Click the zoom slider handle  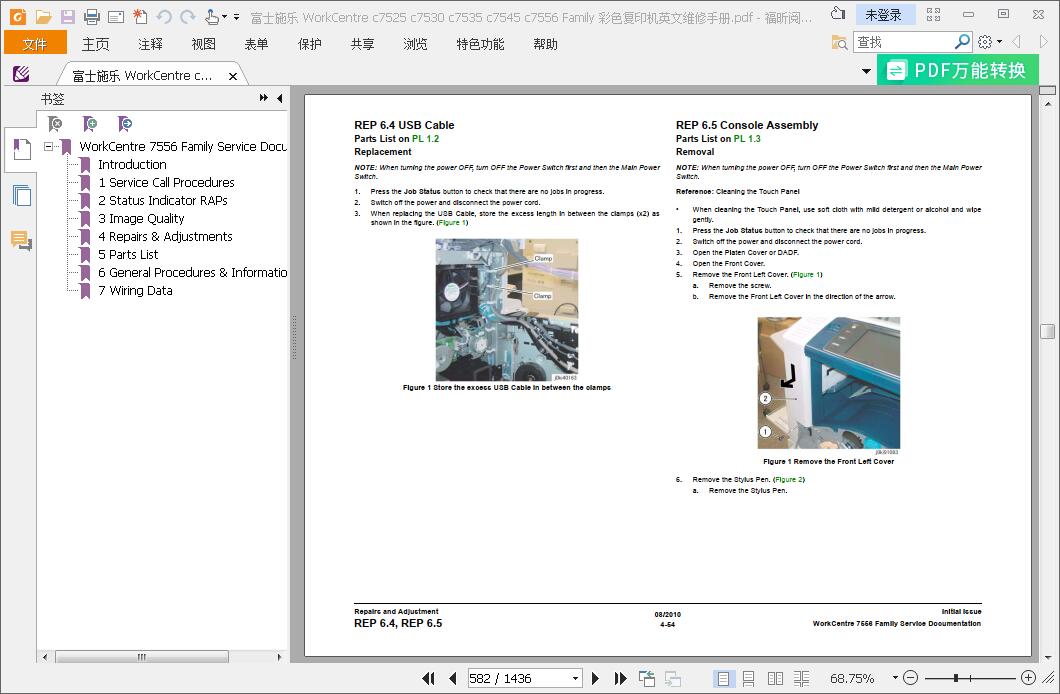[956, 677]
